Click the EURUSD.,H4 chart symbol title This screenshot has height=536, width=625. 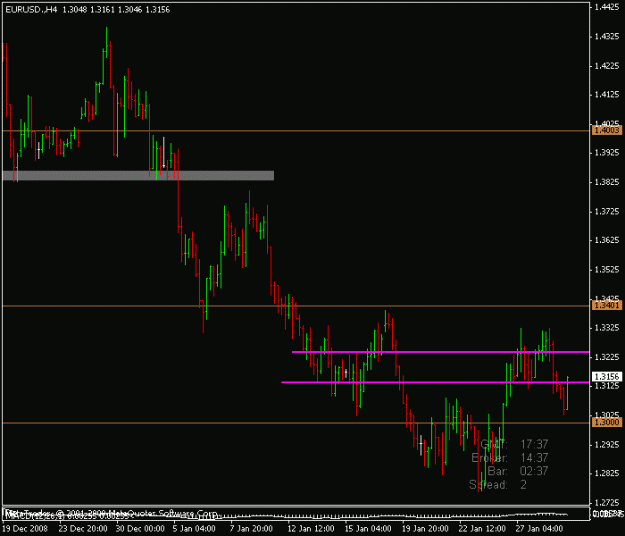[31, 10]
